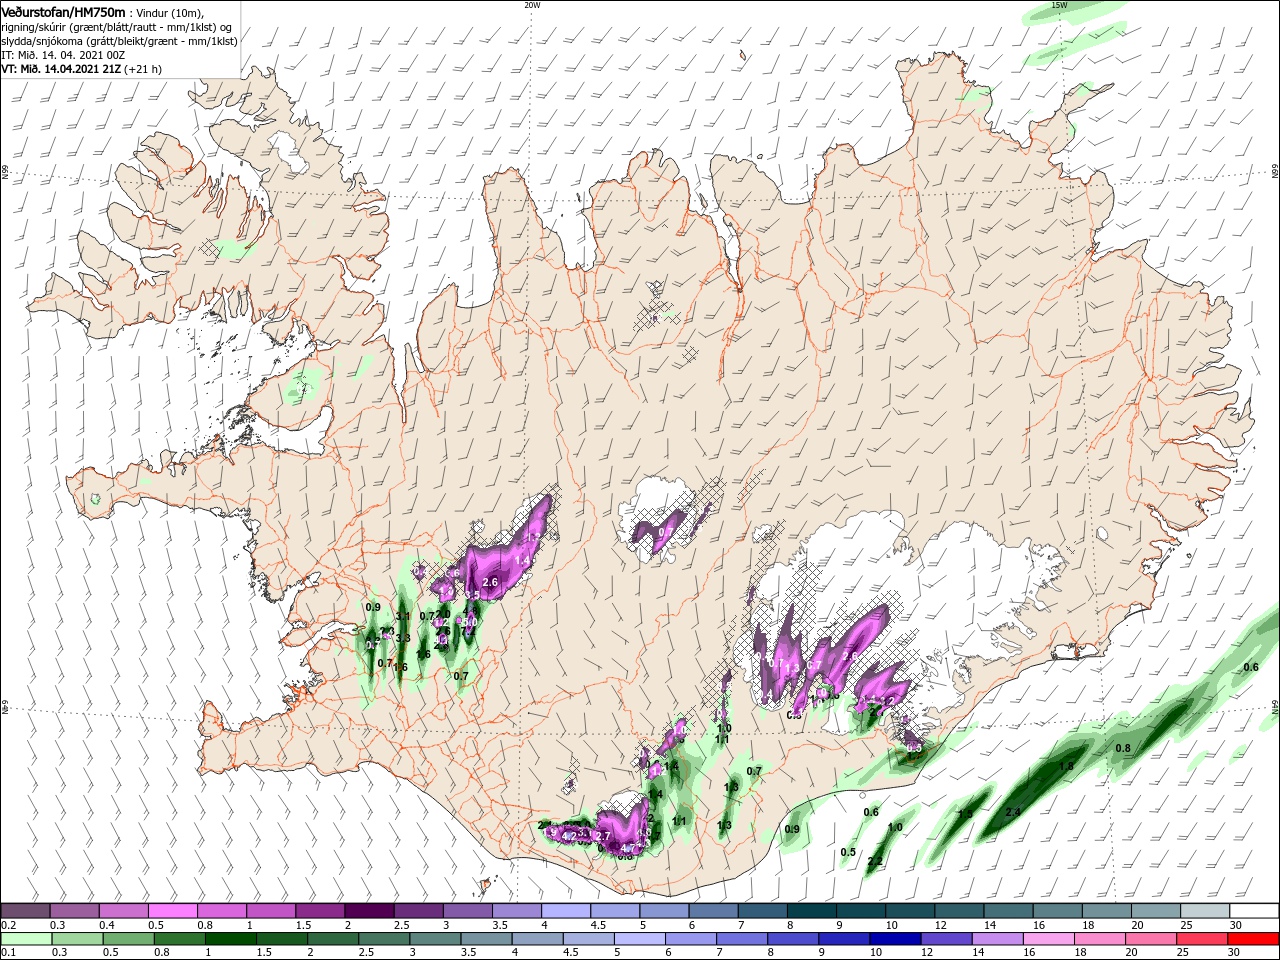Image resolution: width=1280 pixels, height=960 pixels.
Task: Click the '2.4' value in offshore rain band
Action: 1013,812
